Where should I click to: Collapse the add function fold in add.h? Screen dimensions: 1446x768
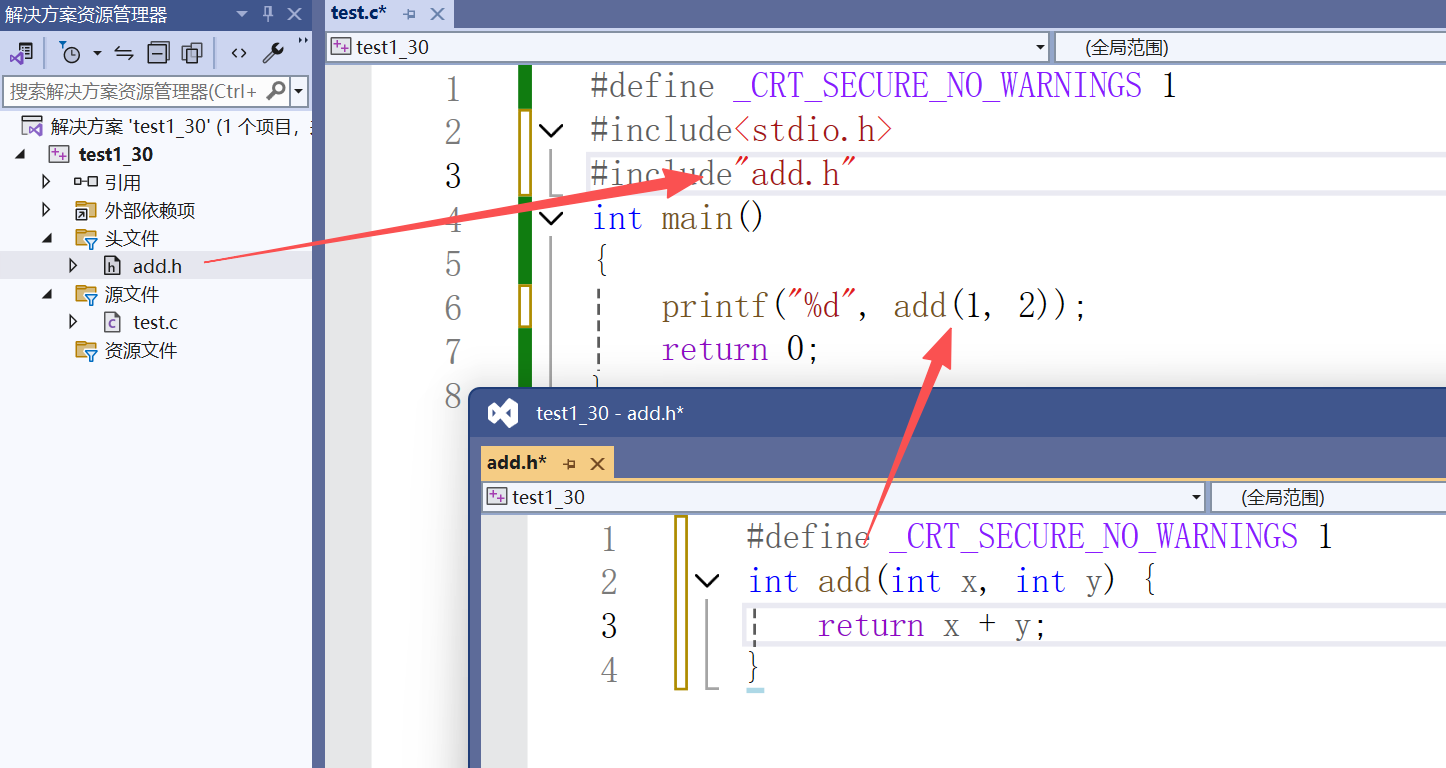pyautogui.click(x=707, y=581)
